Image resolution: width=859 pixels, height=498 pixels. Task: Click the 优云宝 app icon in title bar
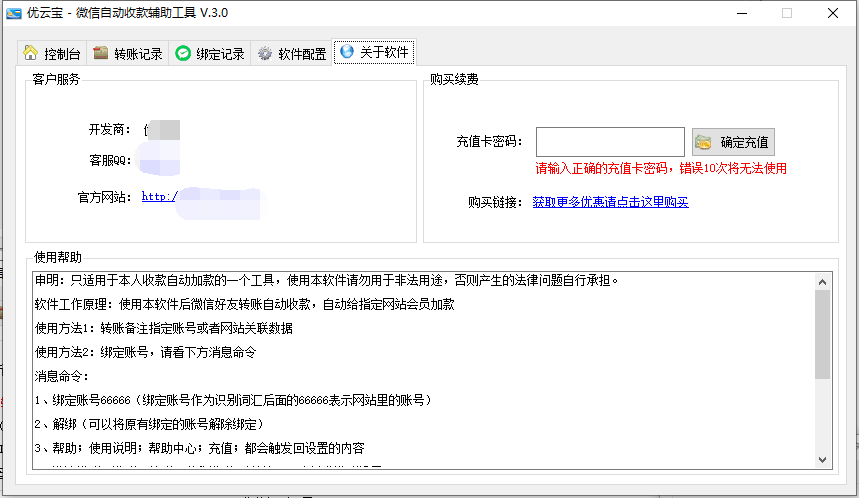[x=14, y=13]
